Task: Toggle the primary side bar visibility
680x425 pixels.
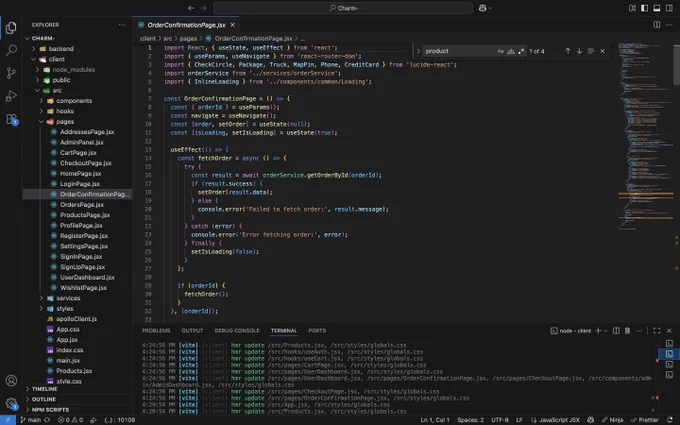Action: coord(644,8)
